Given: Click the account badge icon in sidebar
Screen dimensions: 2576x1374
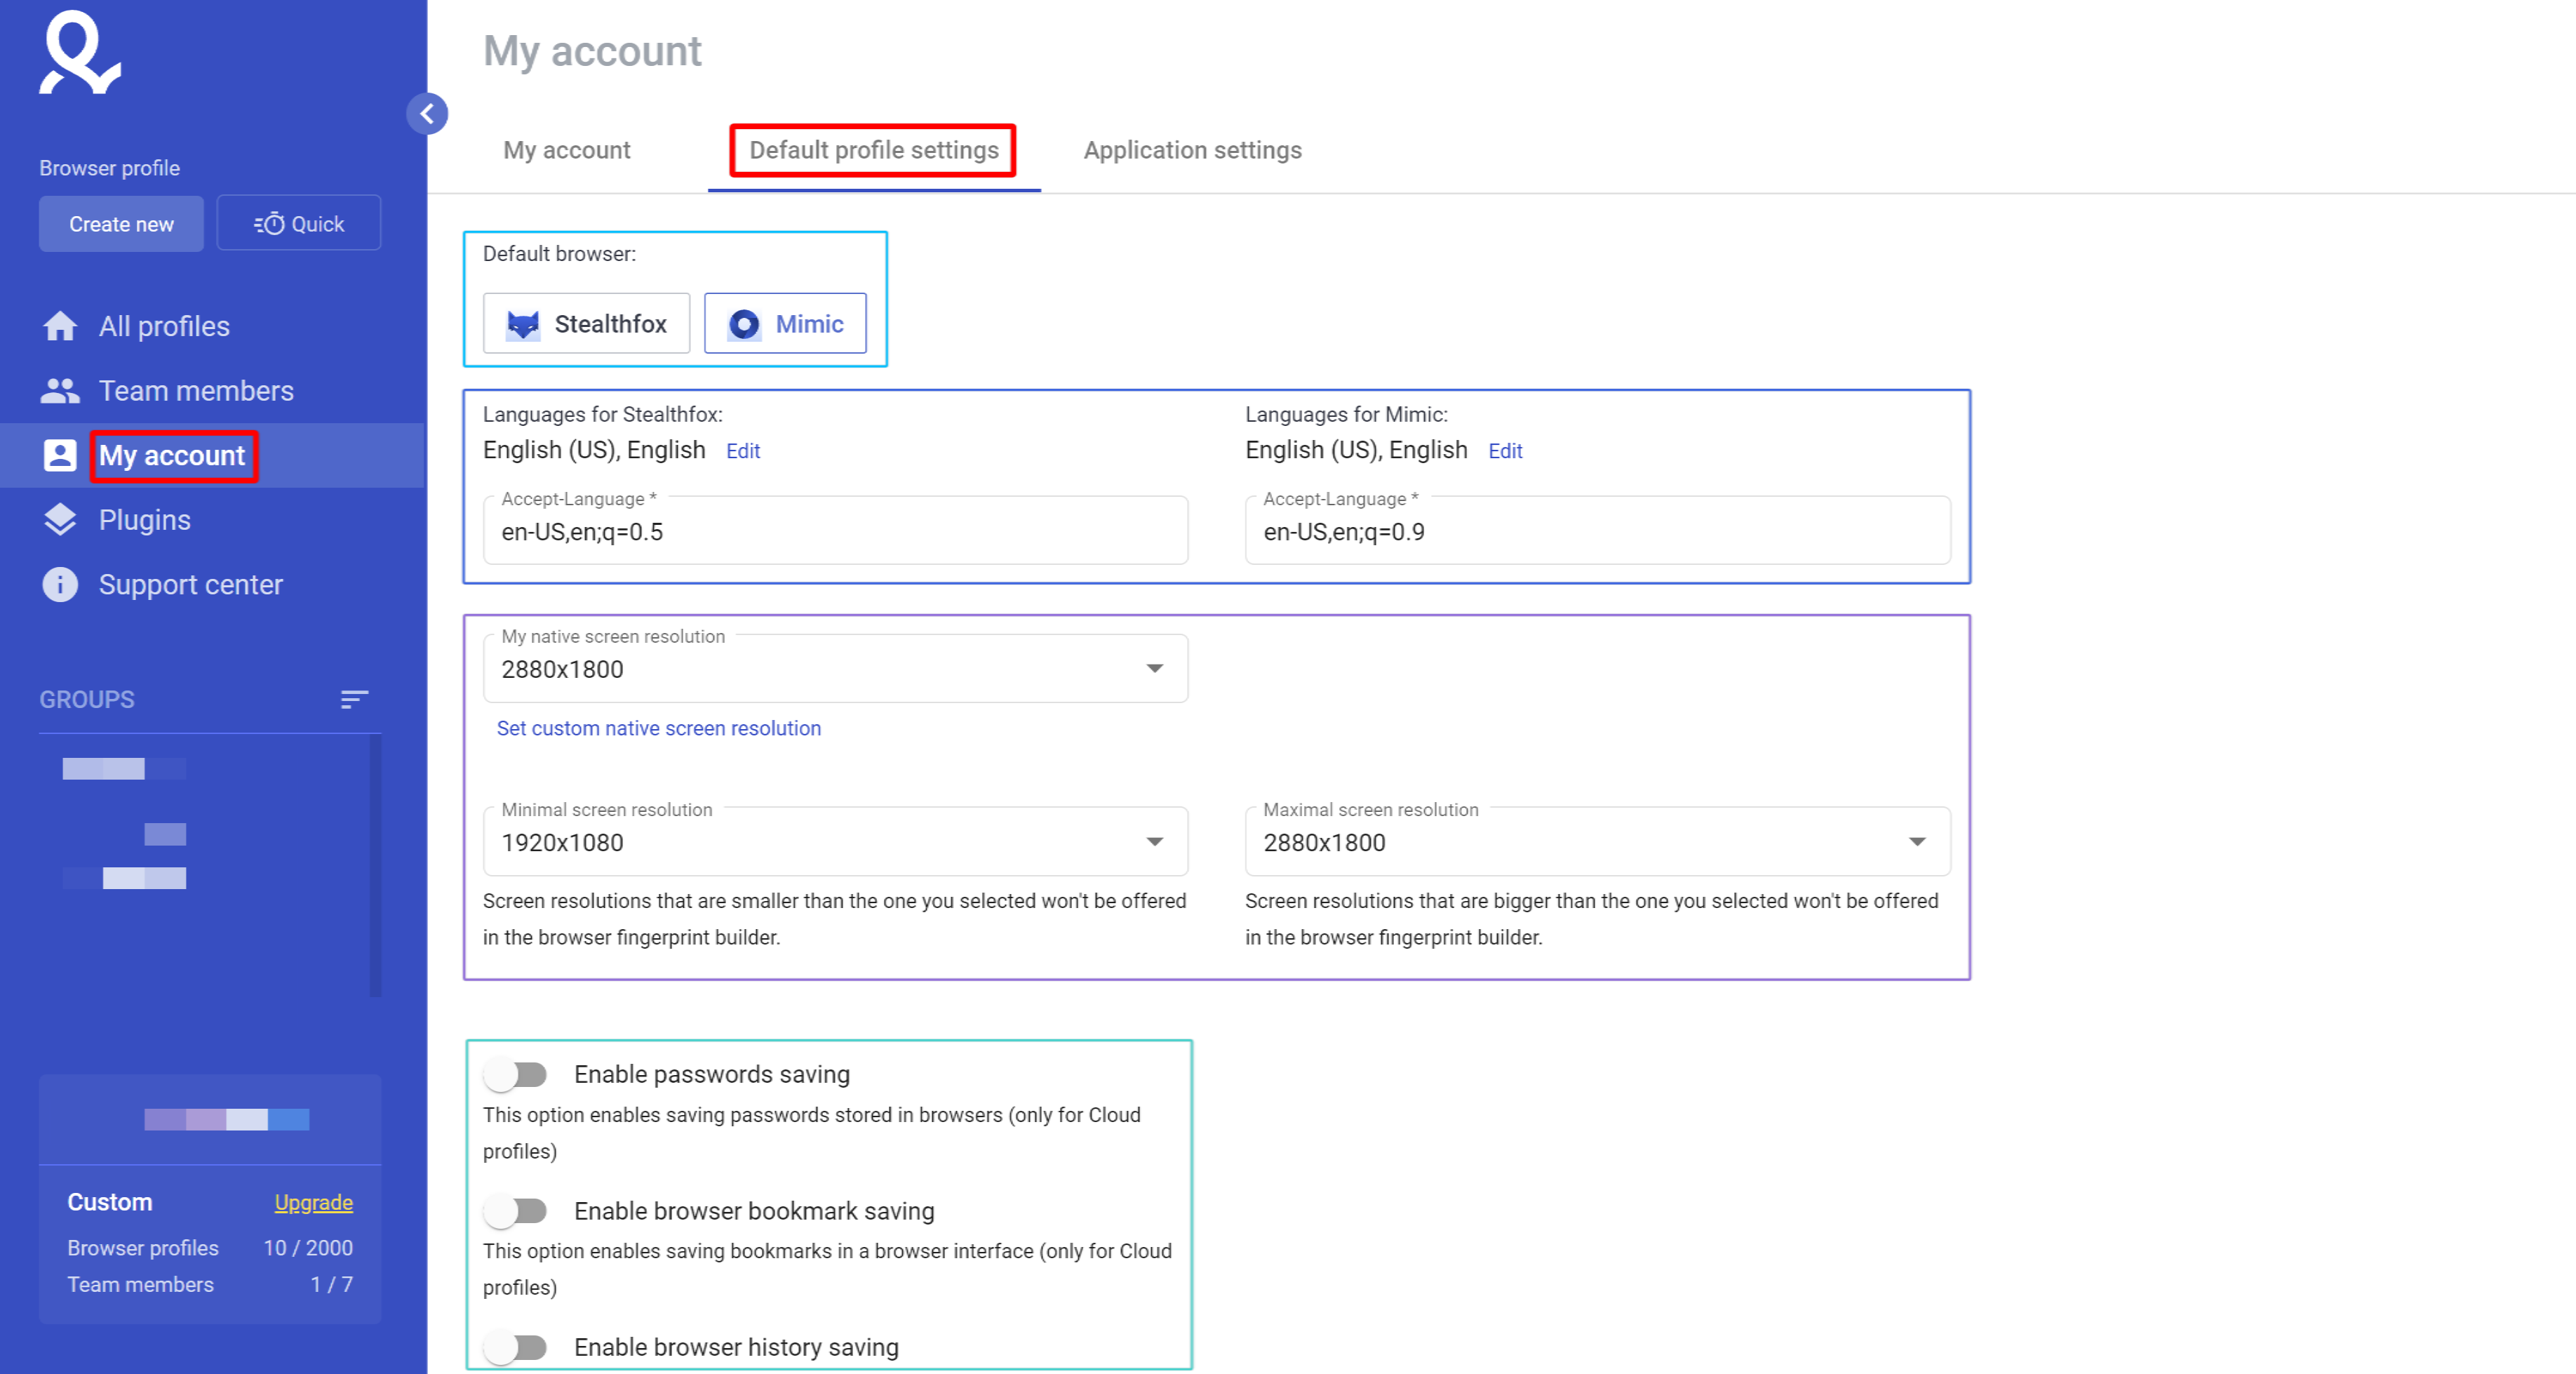Looking at the screenshot, I should point(60,455).
